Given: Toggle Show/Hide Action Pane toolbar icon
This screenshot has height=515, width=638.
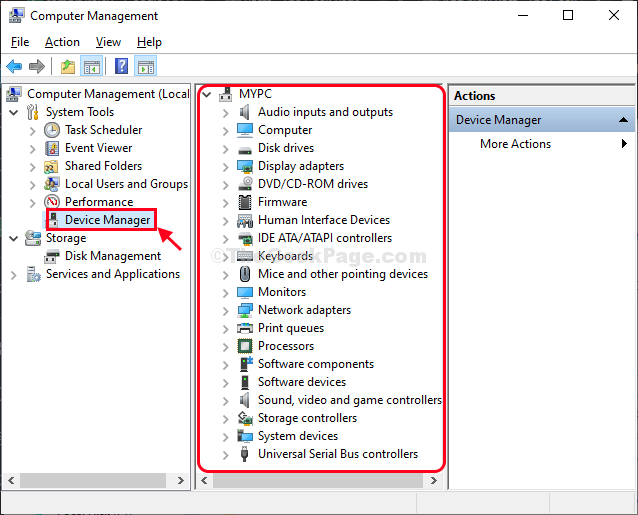Looking at the screenshot, I should 145,66.
